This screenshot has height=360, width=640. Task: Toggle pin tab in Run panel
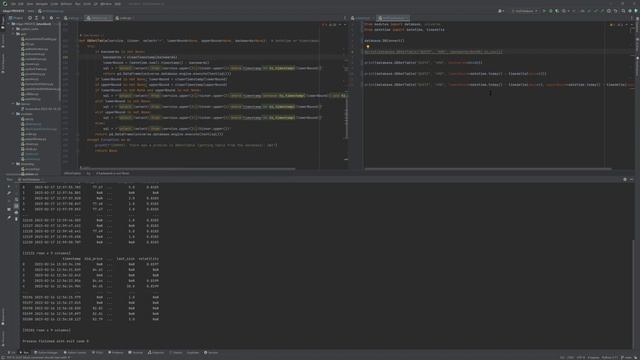pyautogui.click(x=9, y=218)
